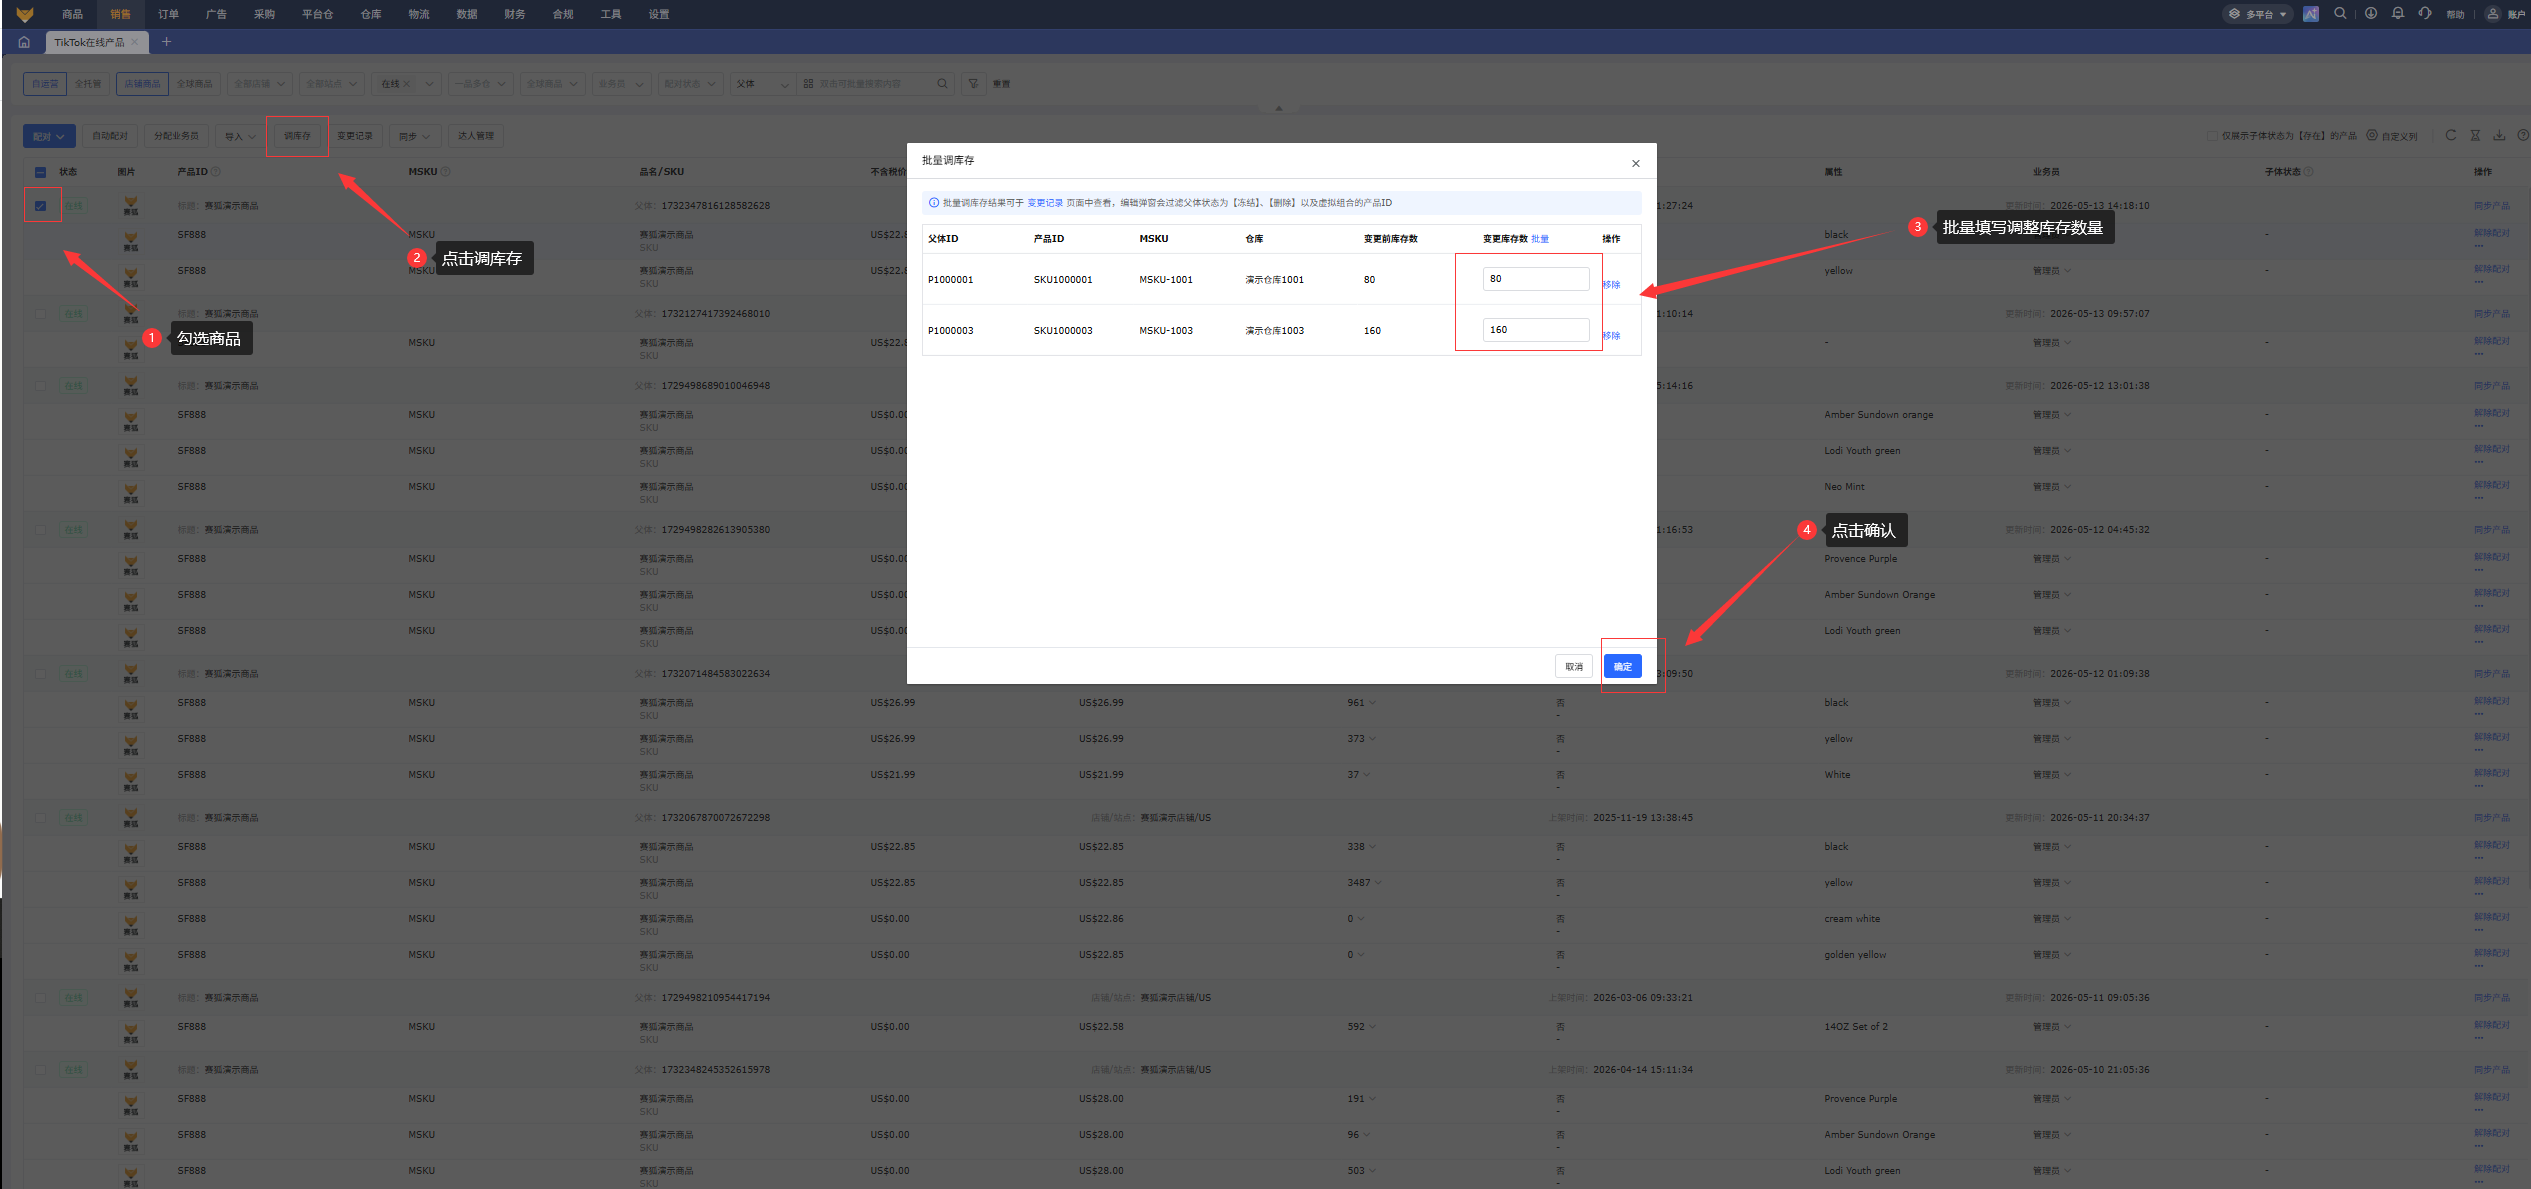2531x1189 pixels.
Task: Open the 多平台 platform dropdown
Action: point(2257,14)
